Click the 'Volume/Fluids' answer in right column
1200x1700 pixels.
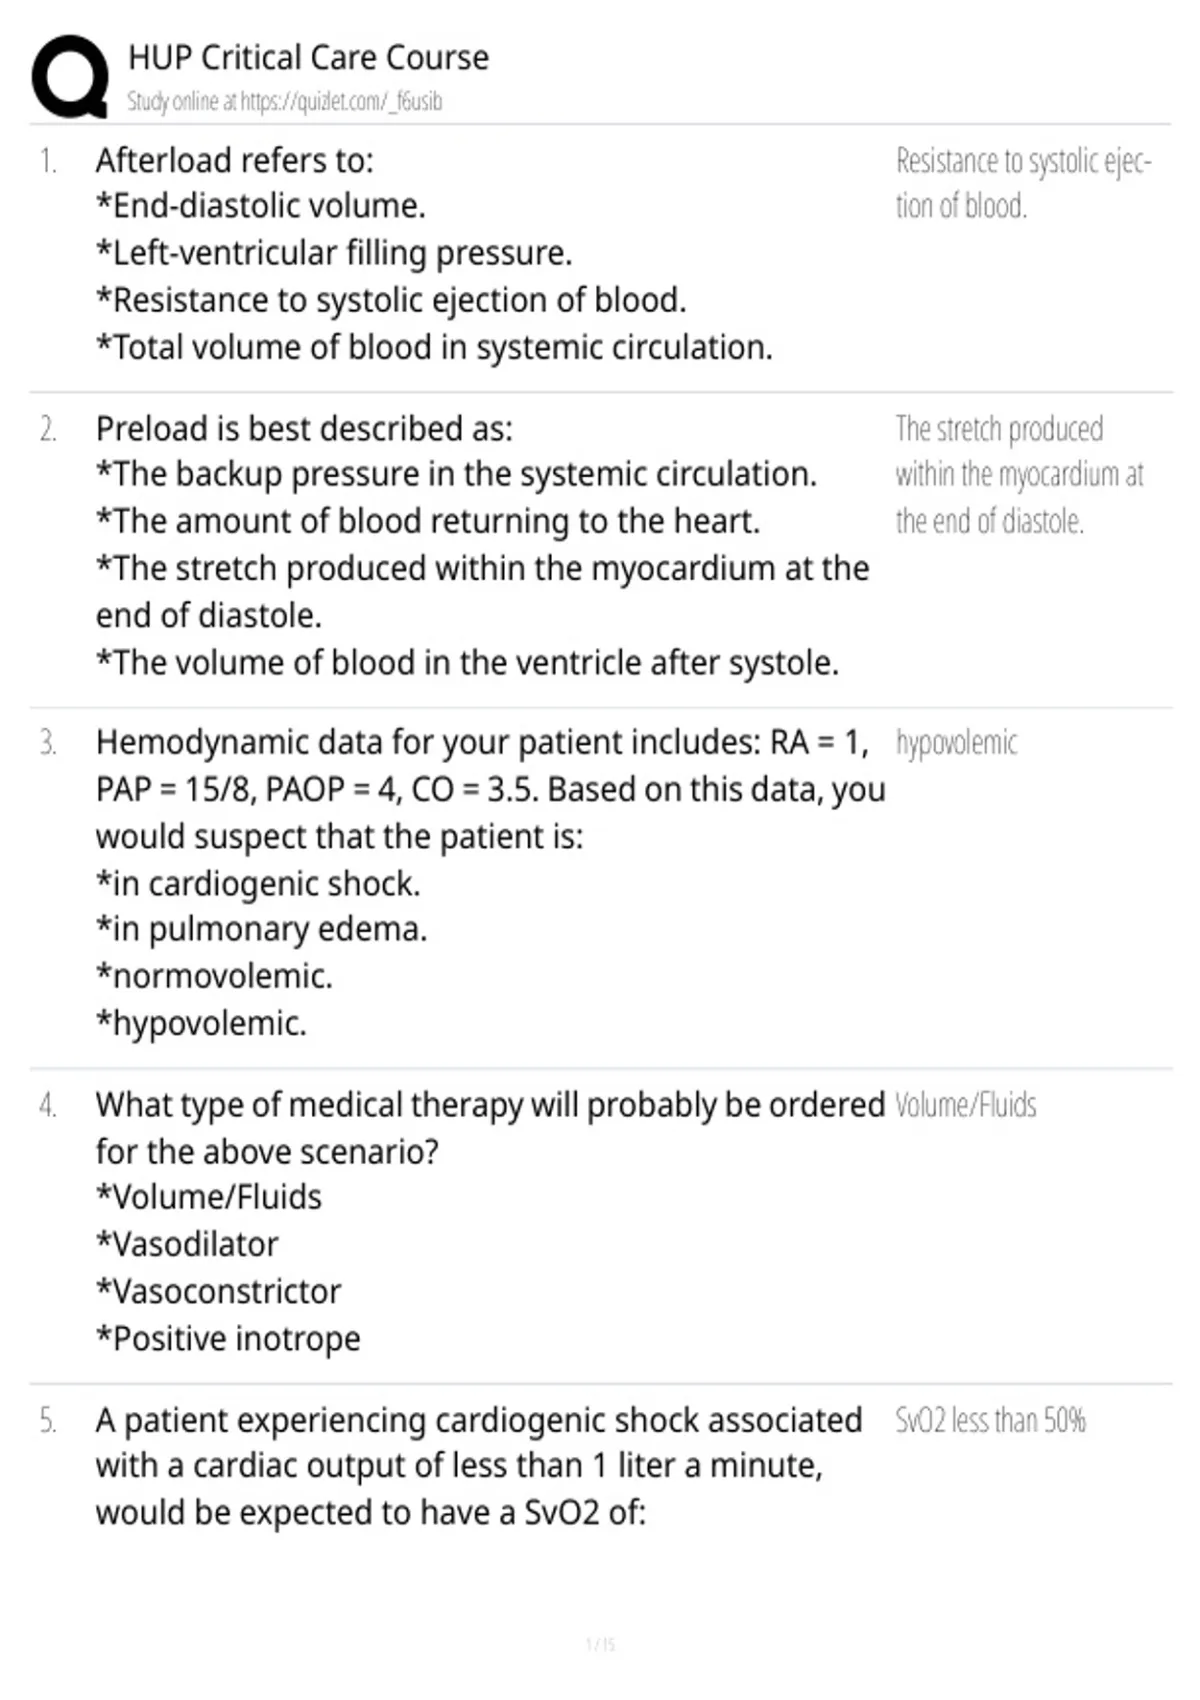pyautogui.click(x=965, y=1105)
